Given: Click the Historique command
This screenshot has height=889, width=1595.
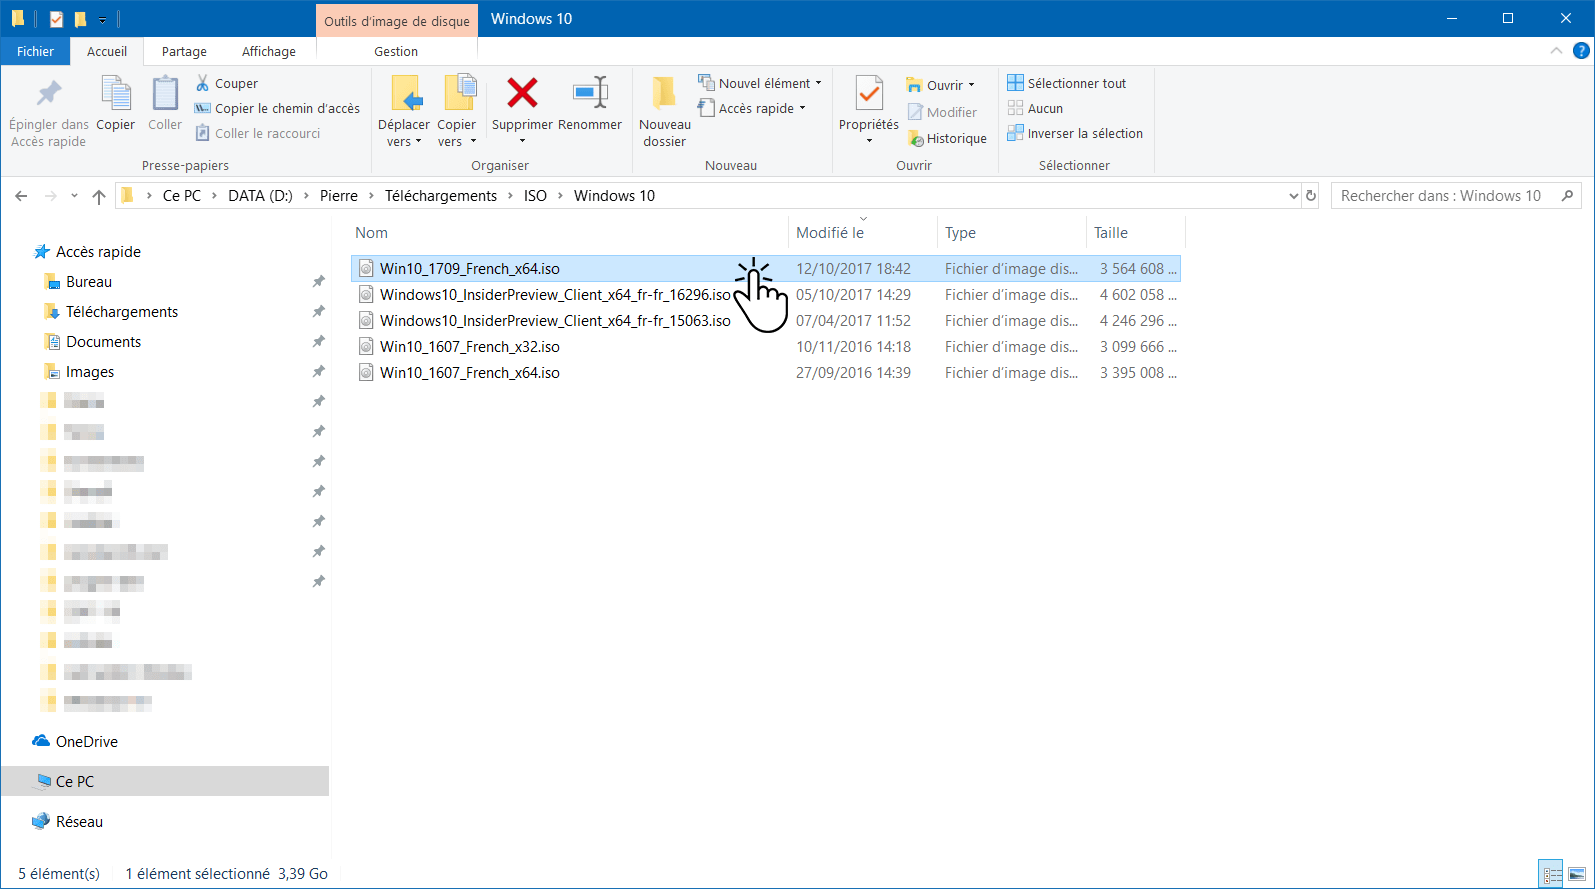Looking at the screenshot, I should point(947,139).
